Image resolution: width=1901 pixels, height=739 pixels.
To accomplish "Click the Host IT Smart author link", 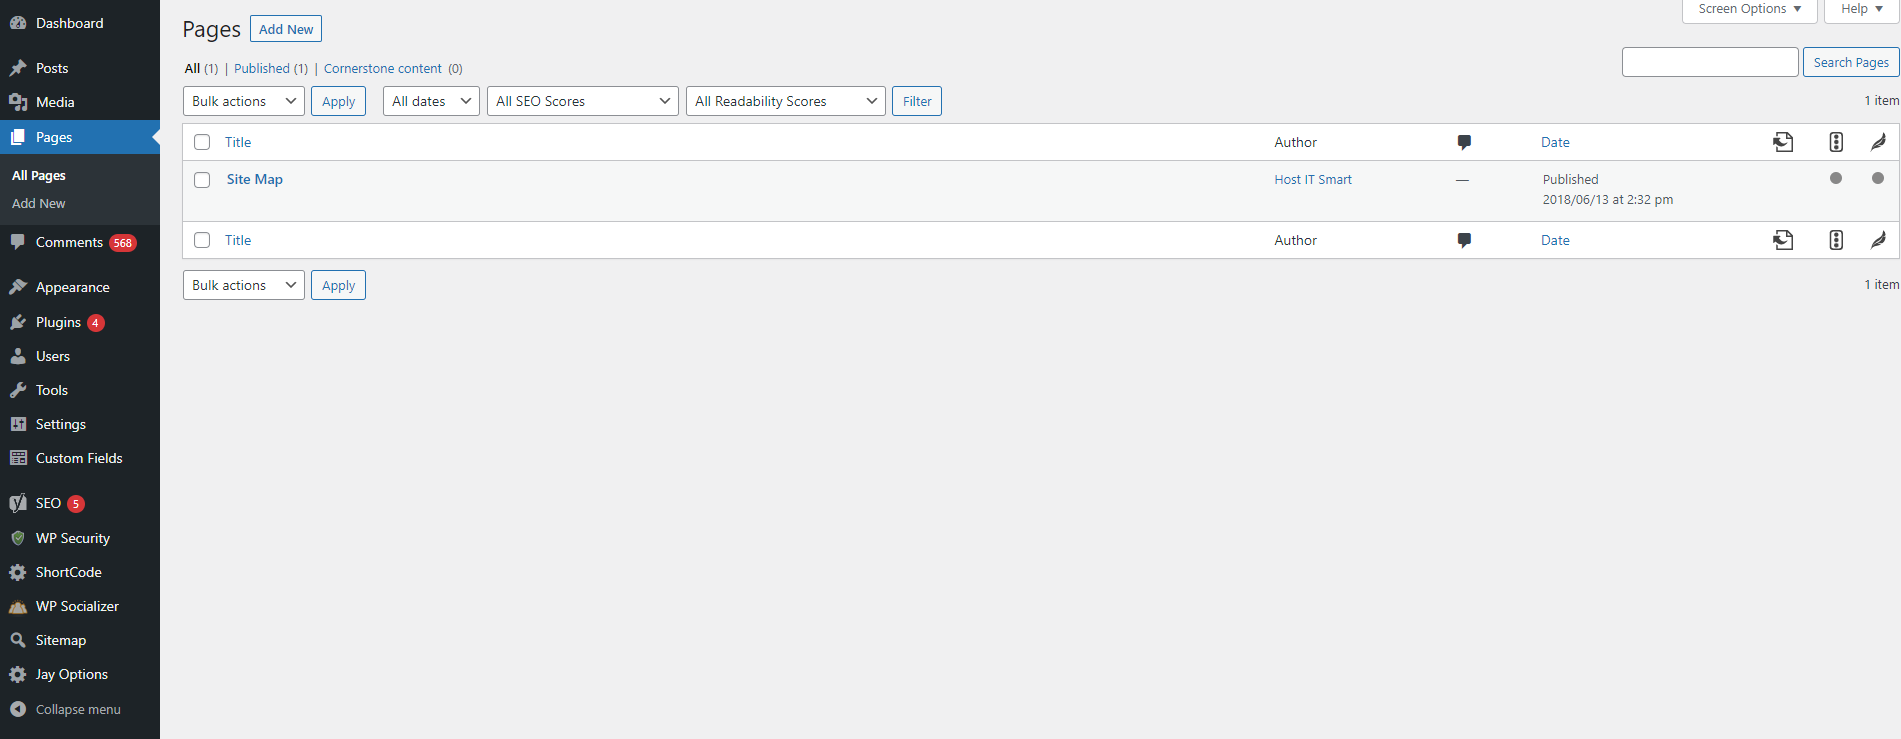I will (x=1313, y=180).
